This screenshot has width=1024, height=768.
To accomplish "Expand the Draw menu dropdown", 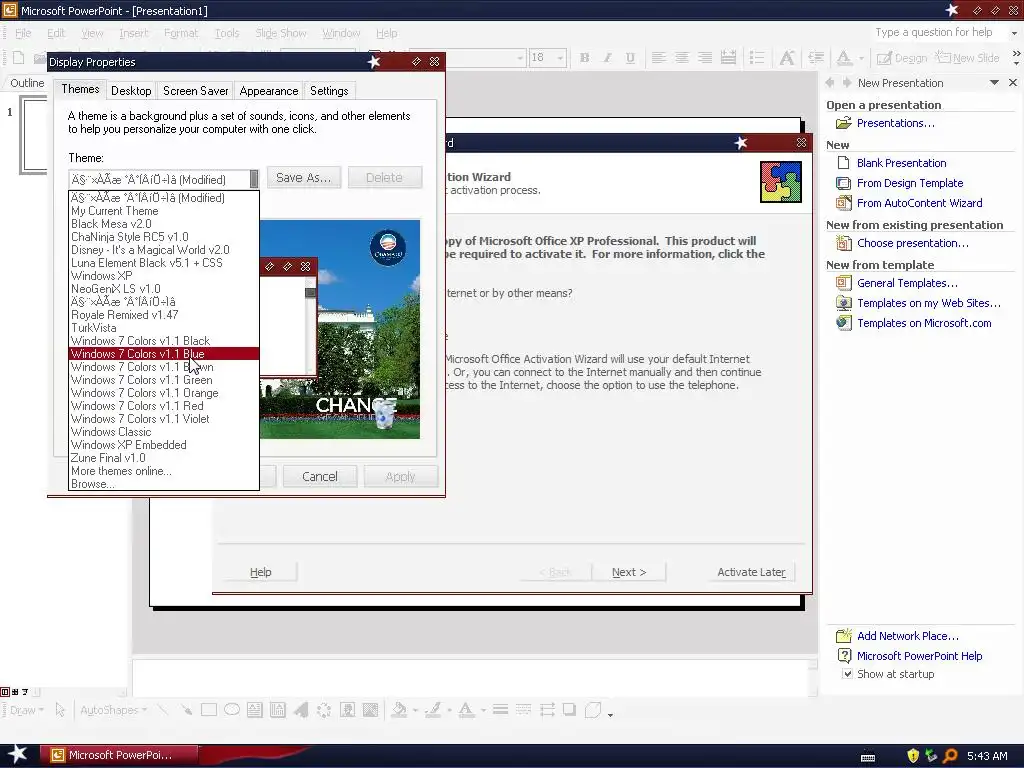I will point(27,710).
